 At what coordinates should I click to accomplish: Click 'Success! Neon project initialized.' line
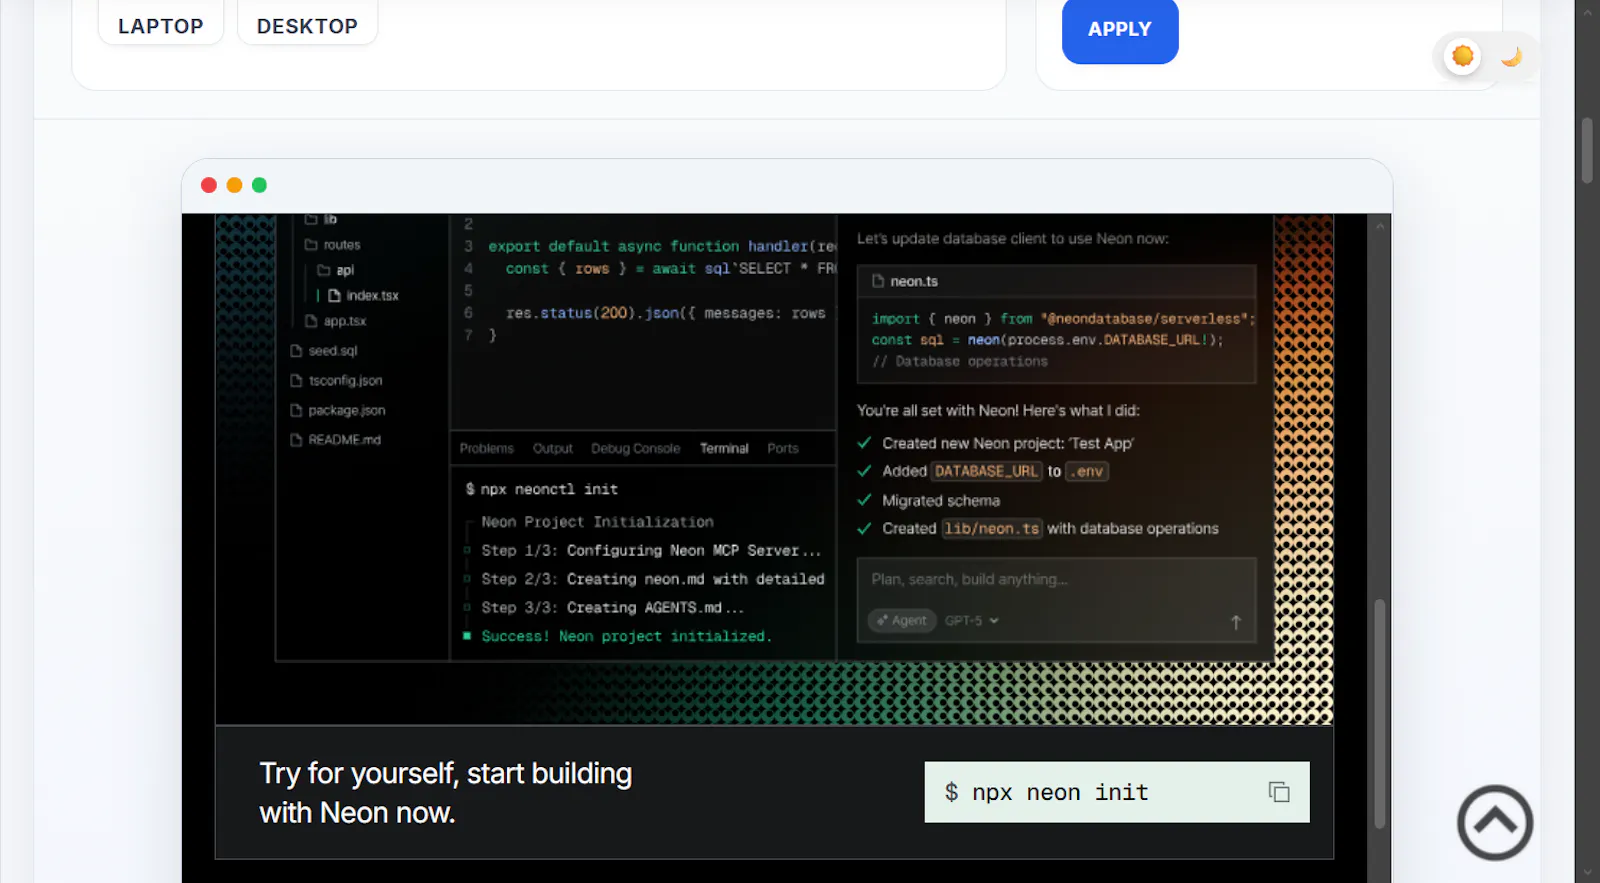click(x=626, y=636)
